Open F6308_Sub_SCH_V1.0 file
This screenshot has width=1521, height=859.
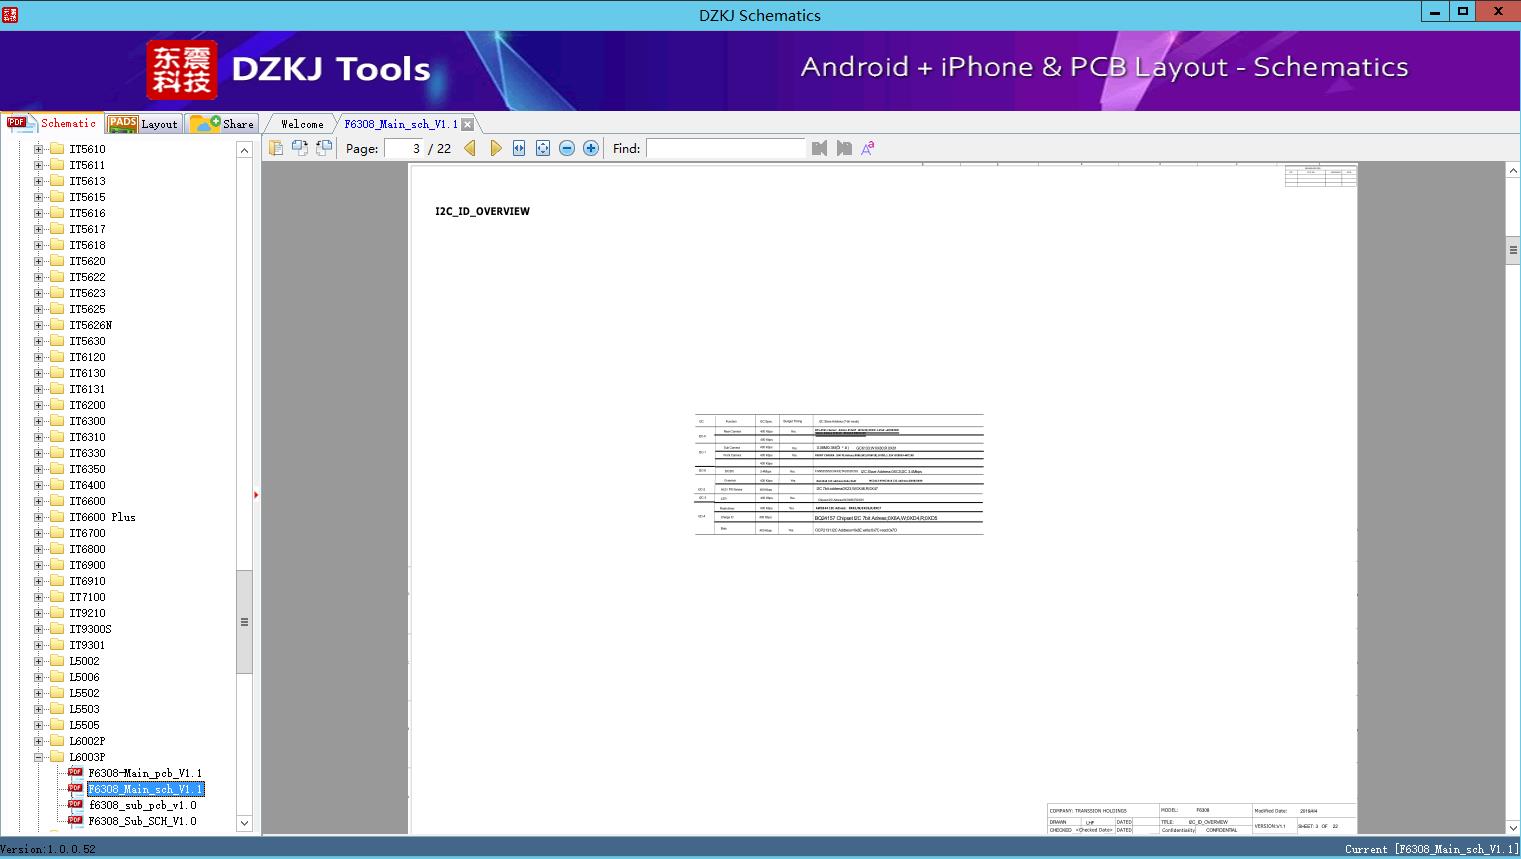(142, 821)
